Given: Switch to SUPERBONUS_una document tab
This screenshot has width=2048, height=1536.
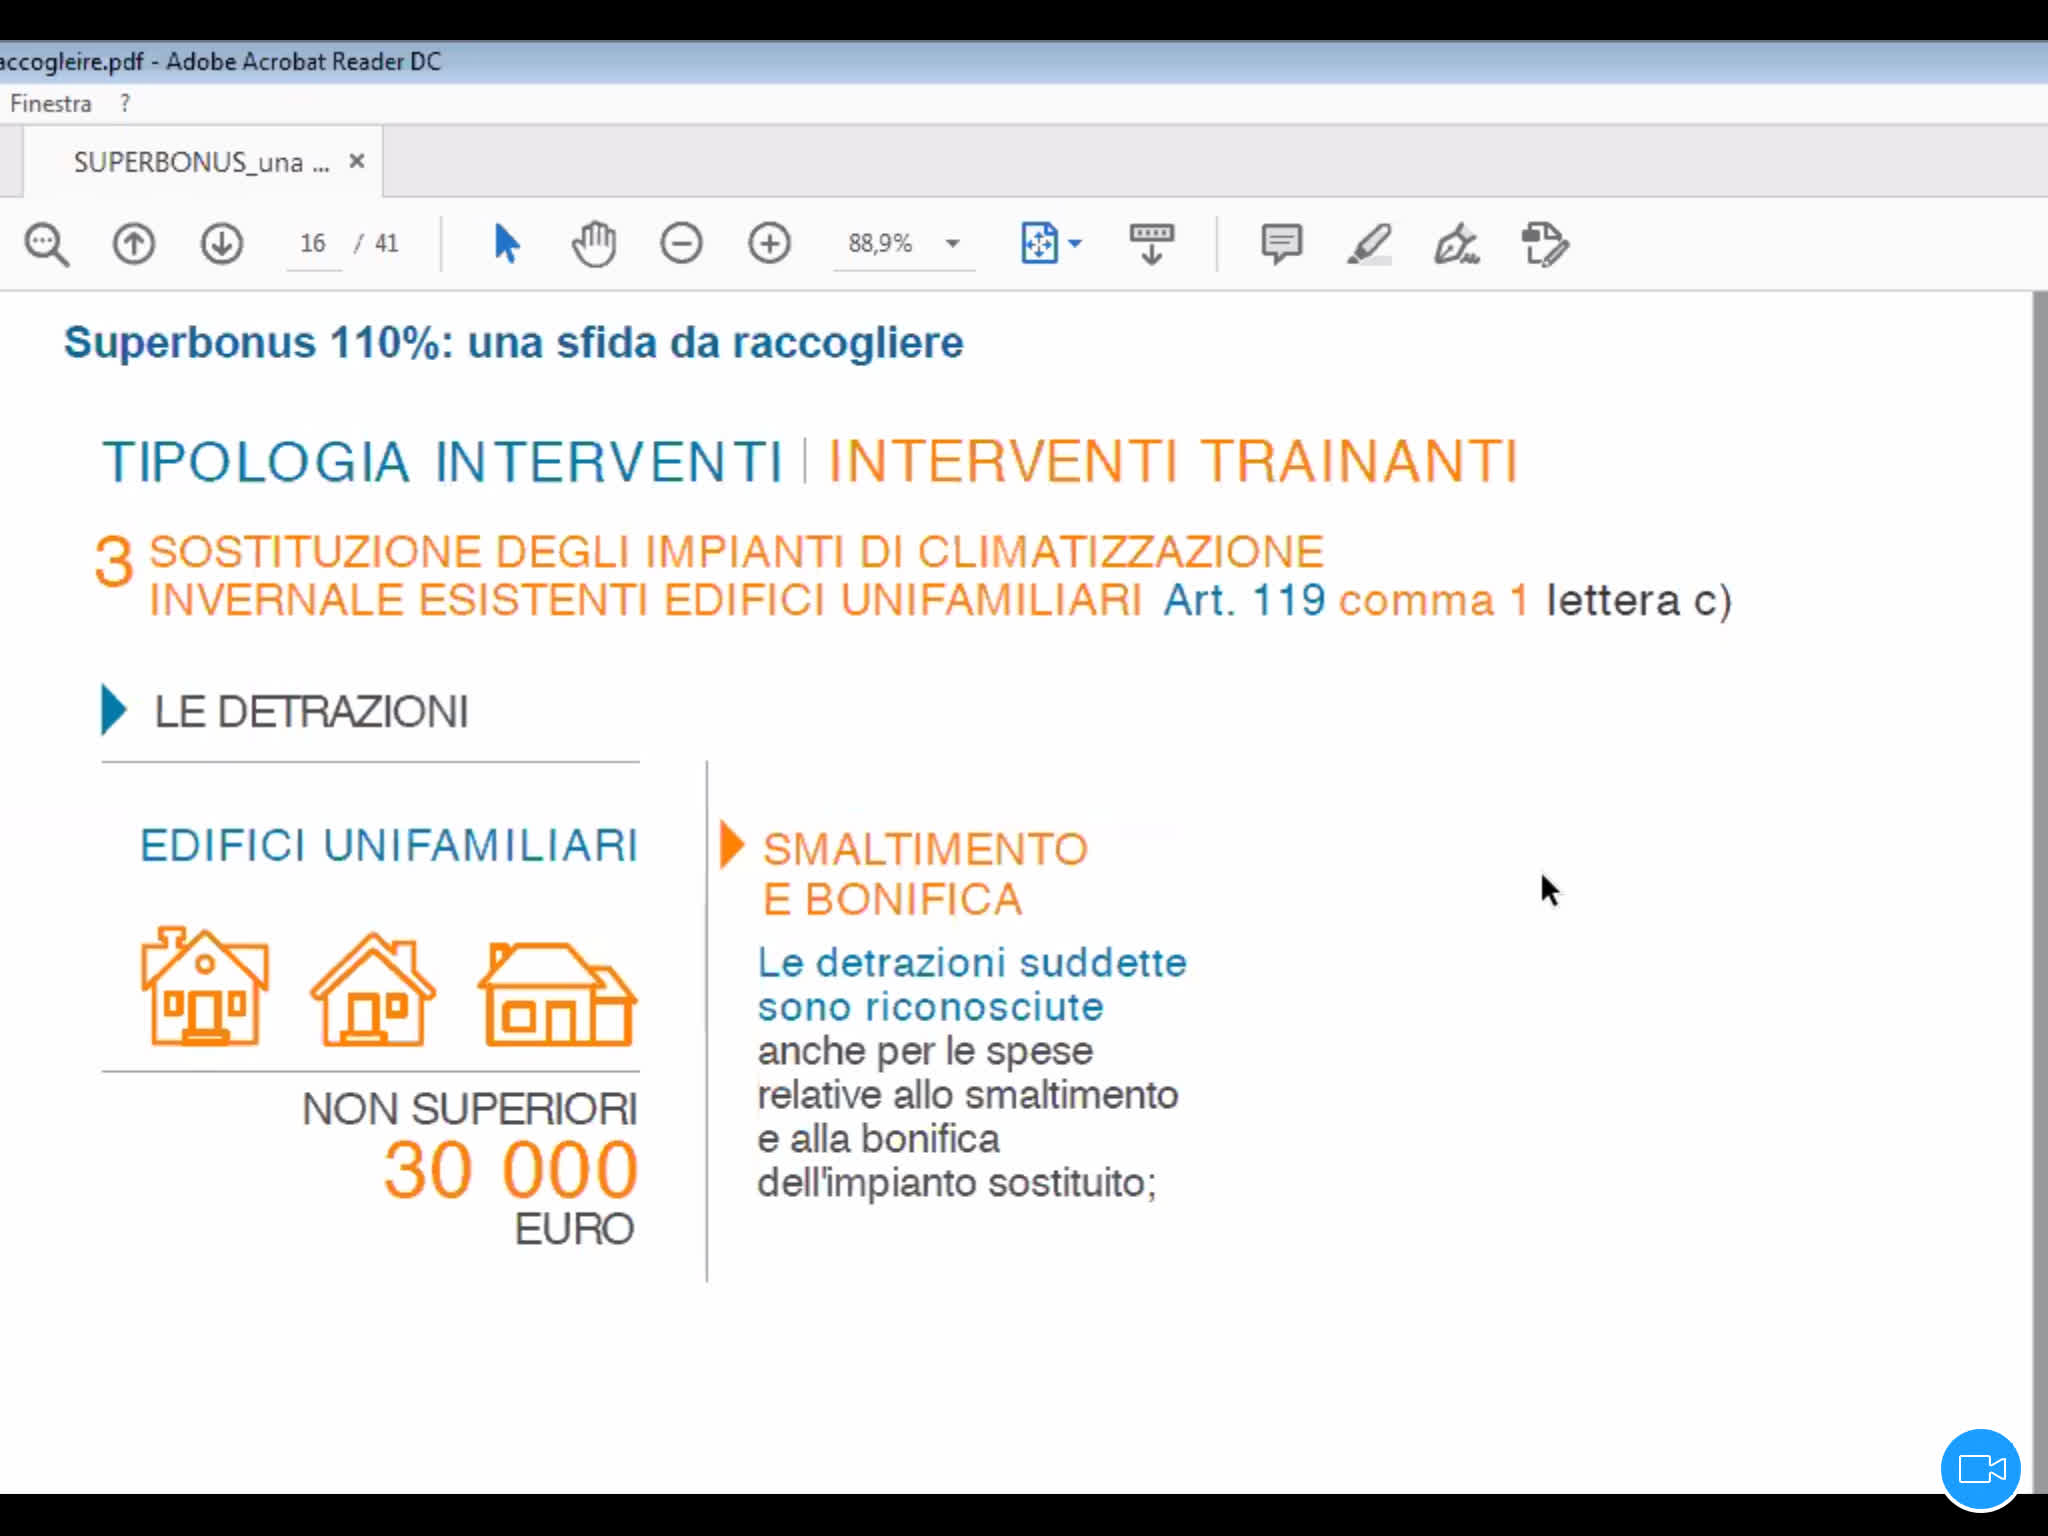Looking at the screenshot, I should coord(201,162).
